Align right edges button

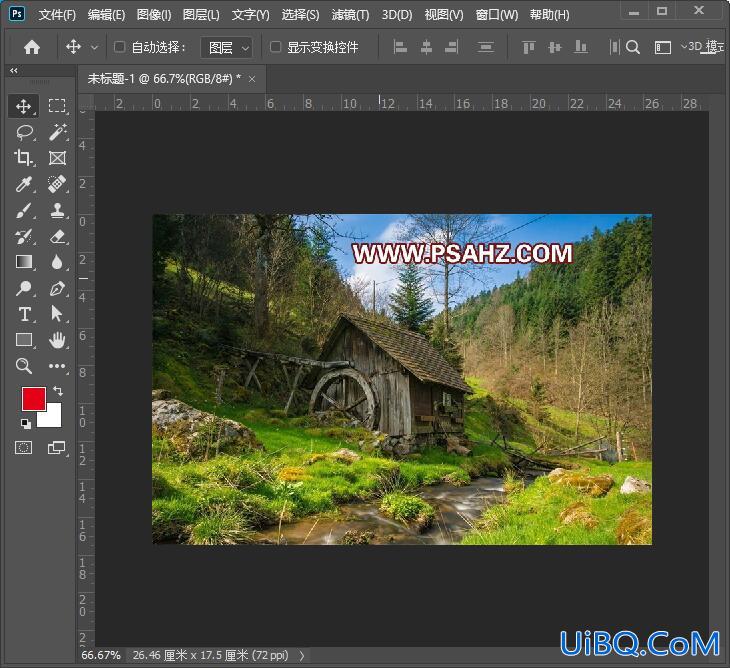(452, 47)
